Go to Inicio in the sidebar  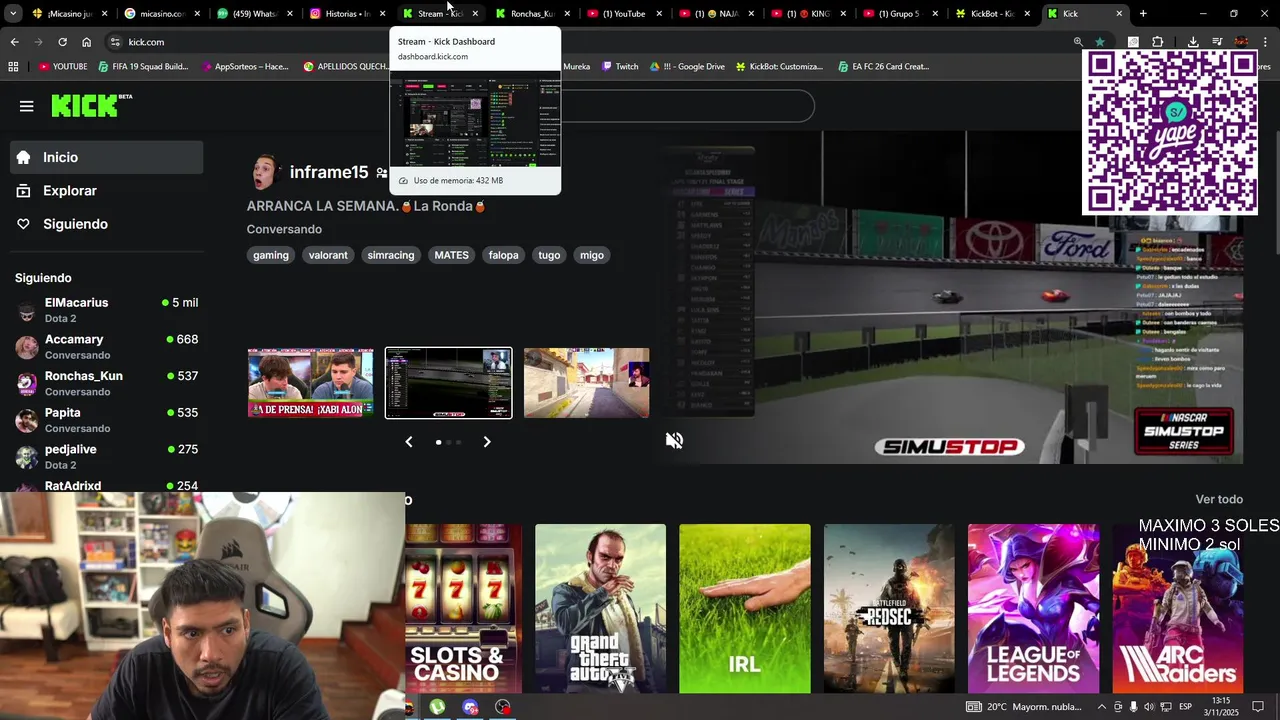(107, 157)
